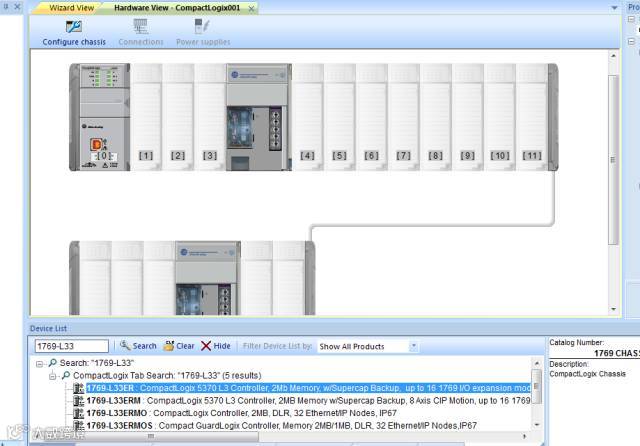Select empty chassis slot 2

click(178, 117)
